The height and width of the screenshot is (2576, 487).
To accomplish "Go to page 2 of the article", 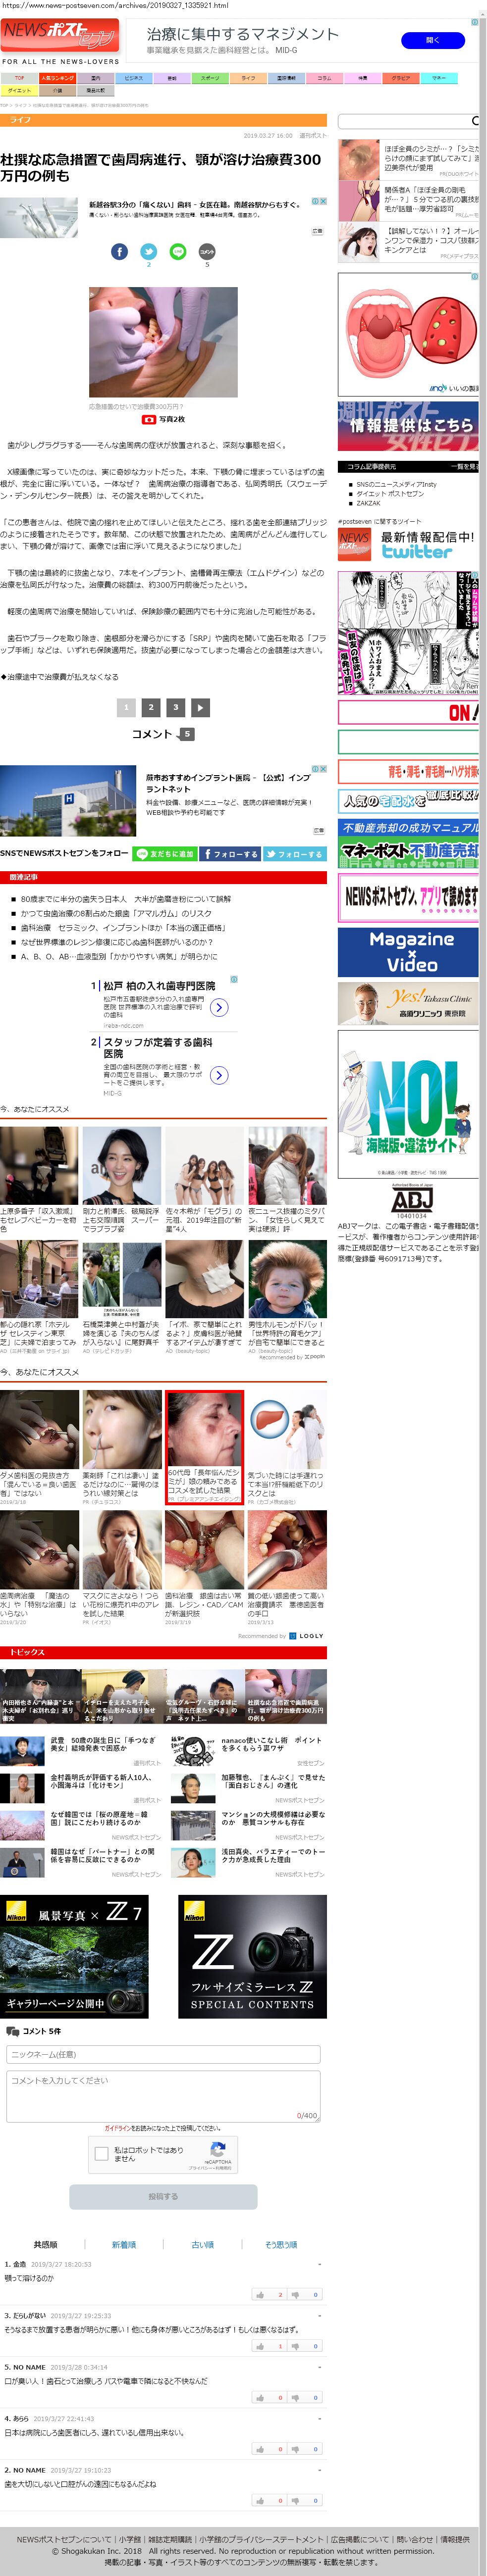I will click(151, 707).
